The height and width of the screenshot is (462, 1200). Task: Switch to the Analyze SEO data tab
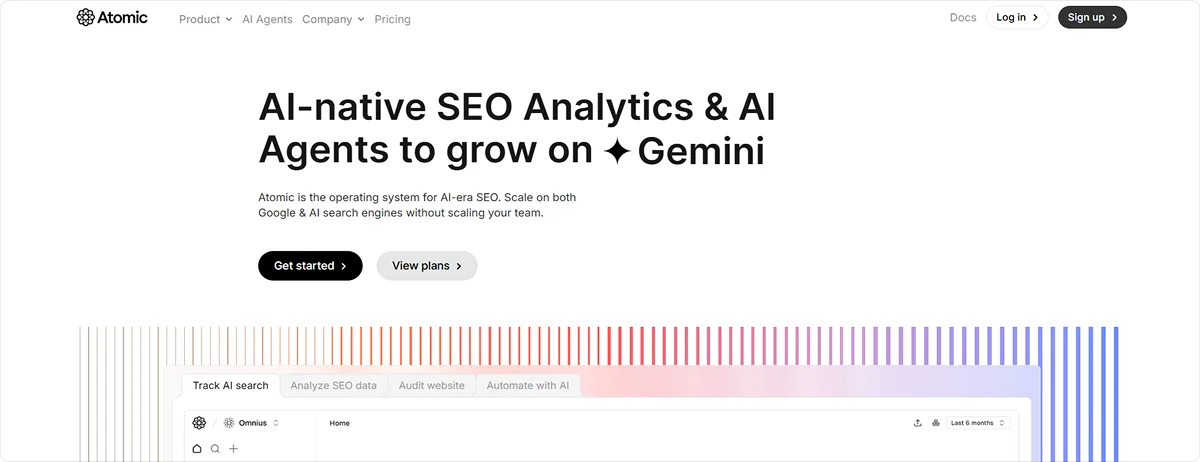pos(333,385)
